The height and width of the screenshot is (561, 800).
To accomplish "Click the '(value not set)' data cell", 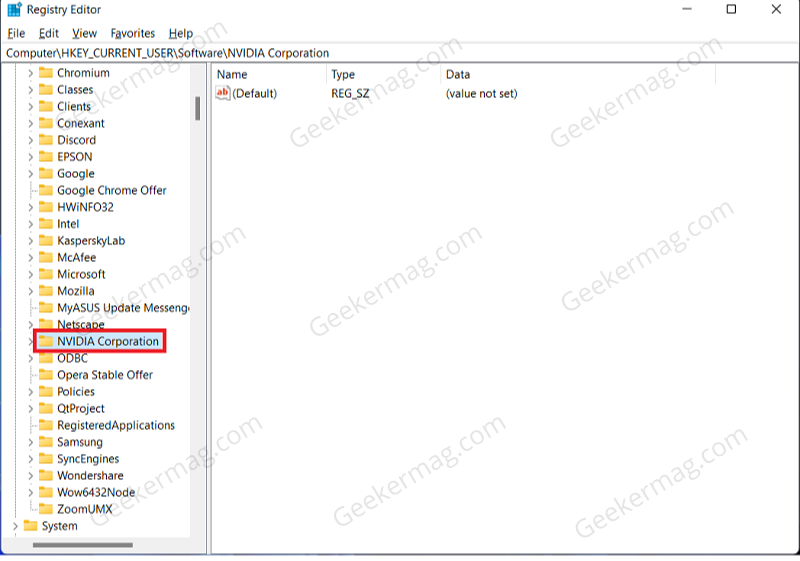I will click(481, 93).
